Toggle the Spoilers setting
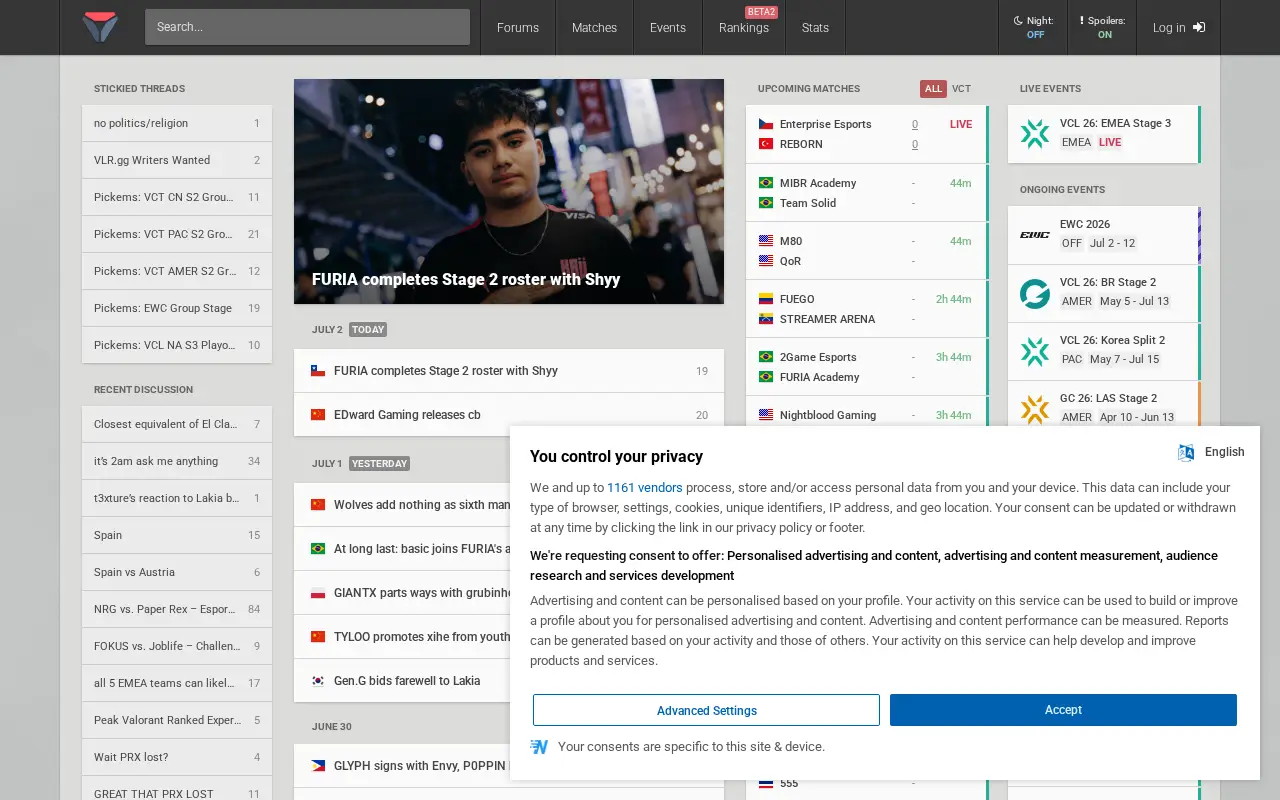 [x=1102, y=27]
